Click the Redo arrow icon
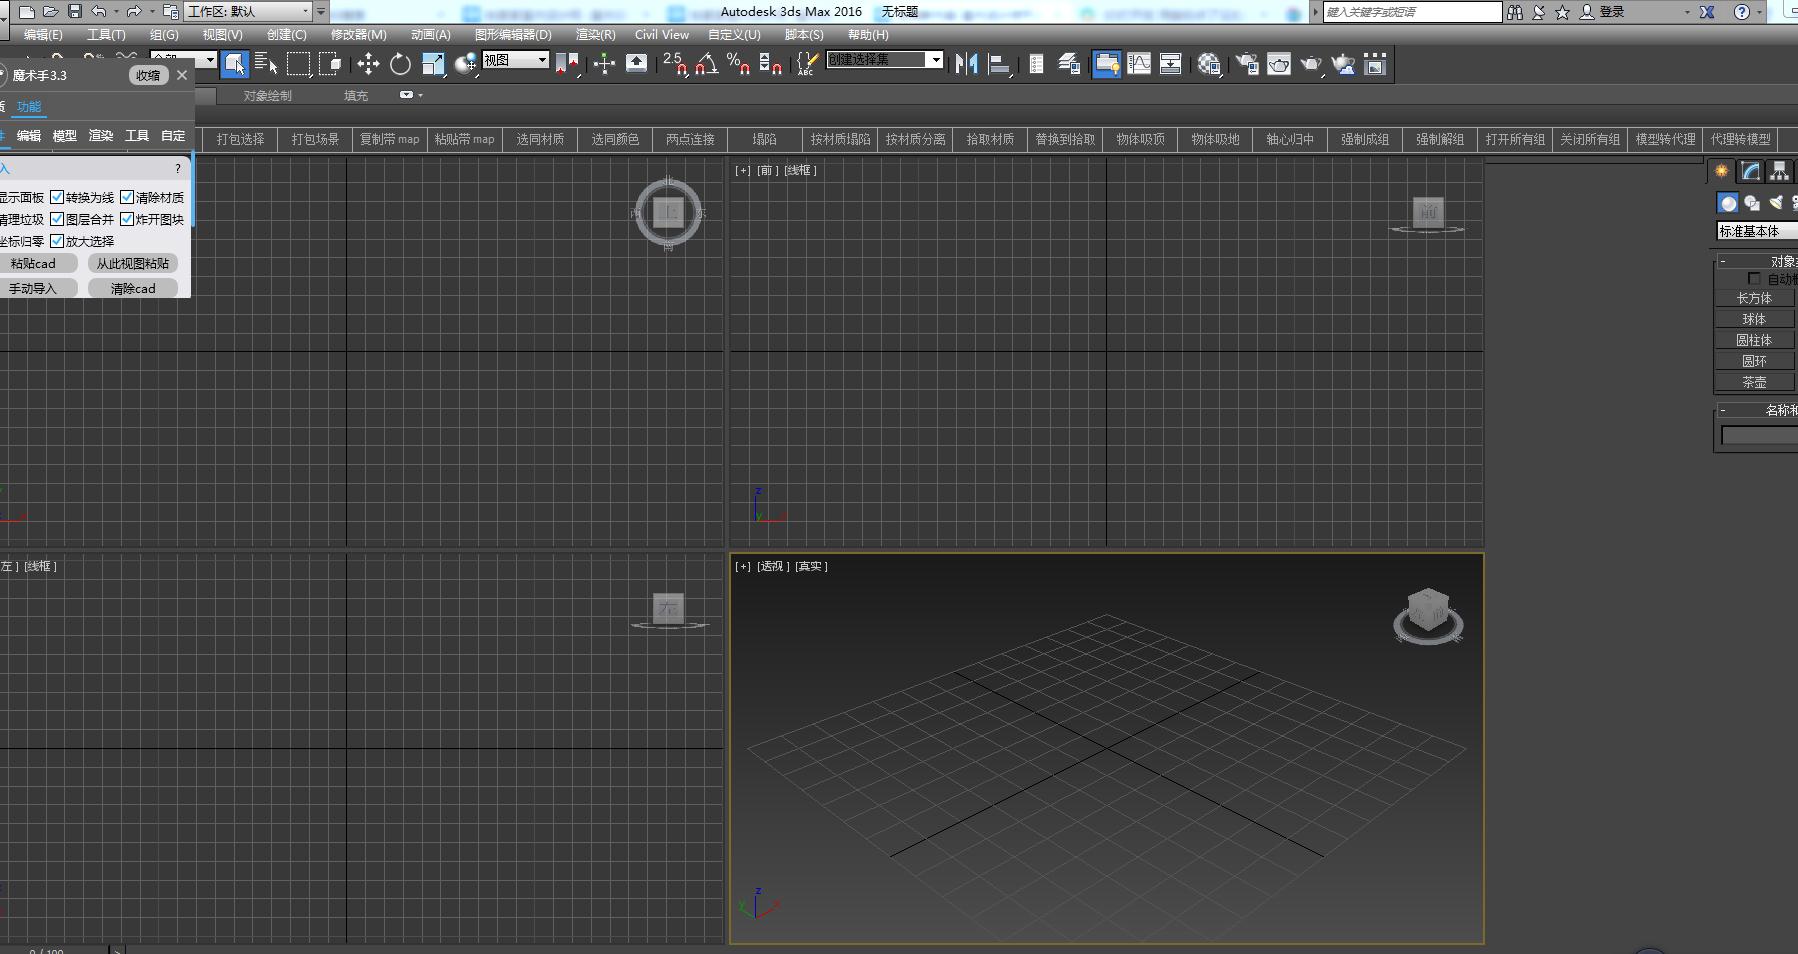Screen dimensions: 1798x954 [x=133, y=11]
